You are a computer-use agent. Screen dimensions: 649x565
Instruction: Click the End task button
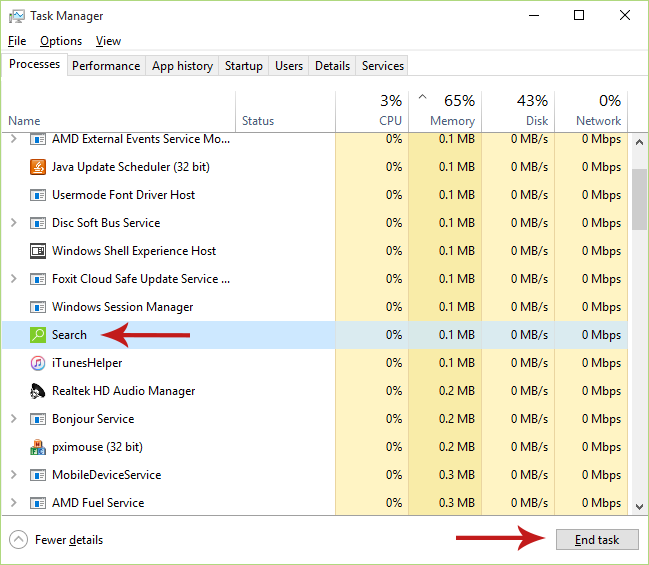pyautogui.click(x=597, y=540)
